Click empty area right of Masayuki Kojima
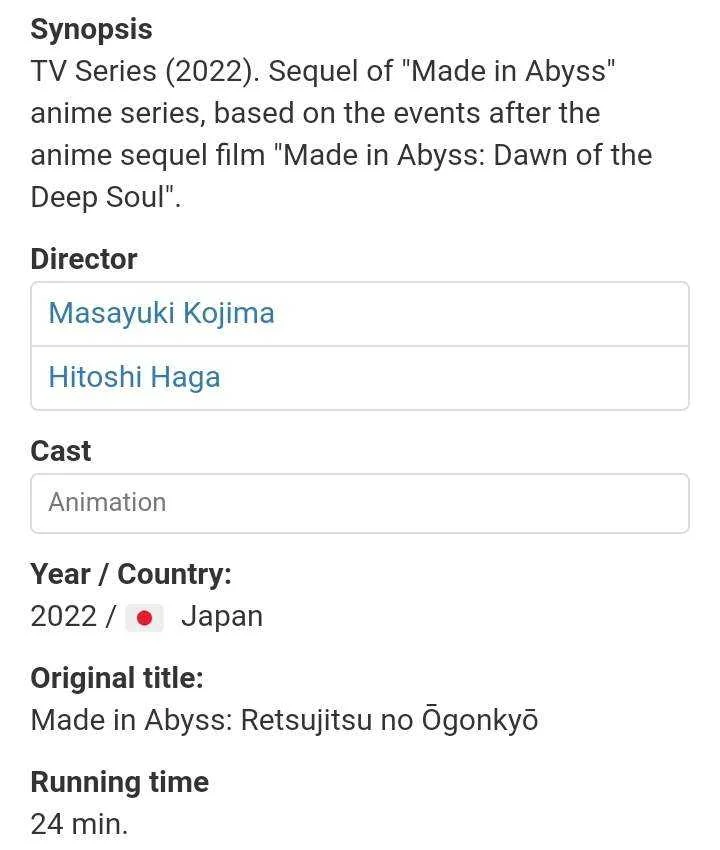Screen dimensions: 720x850 click(x=480, y=313)
